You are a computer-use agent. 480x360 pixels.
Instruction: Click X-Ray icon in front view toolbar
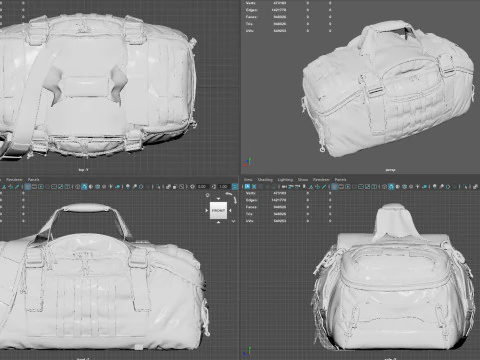[168, 187]
